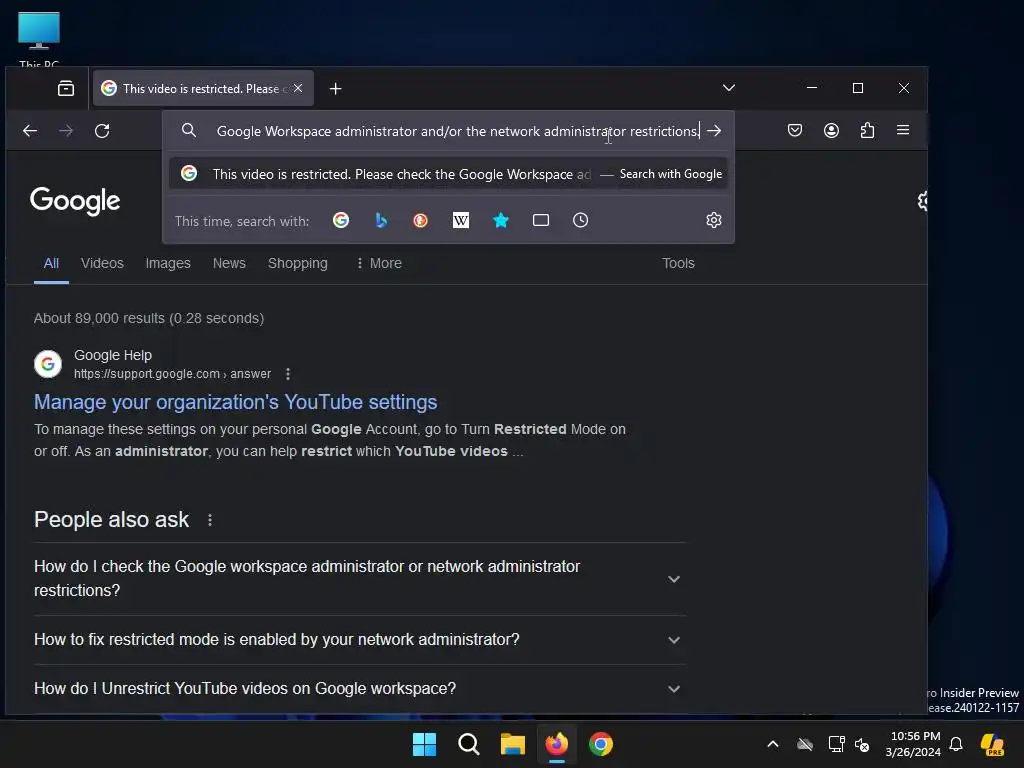Open 'Manage your organization's YouTube settings' result
Viewport: 1024px width, 768px height.
235,402
